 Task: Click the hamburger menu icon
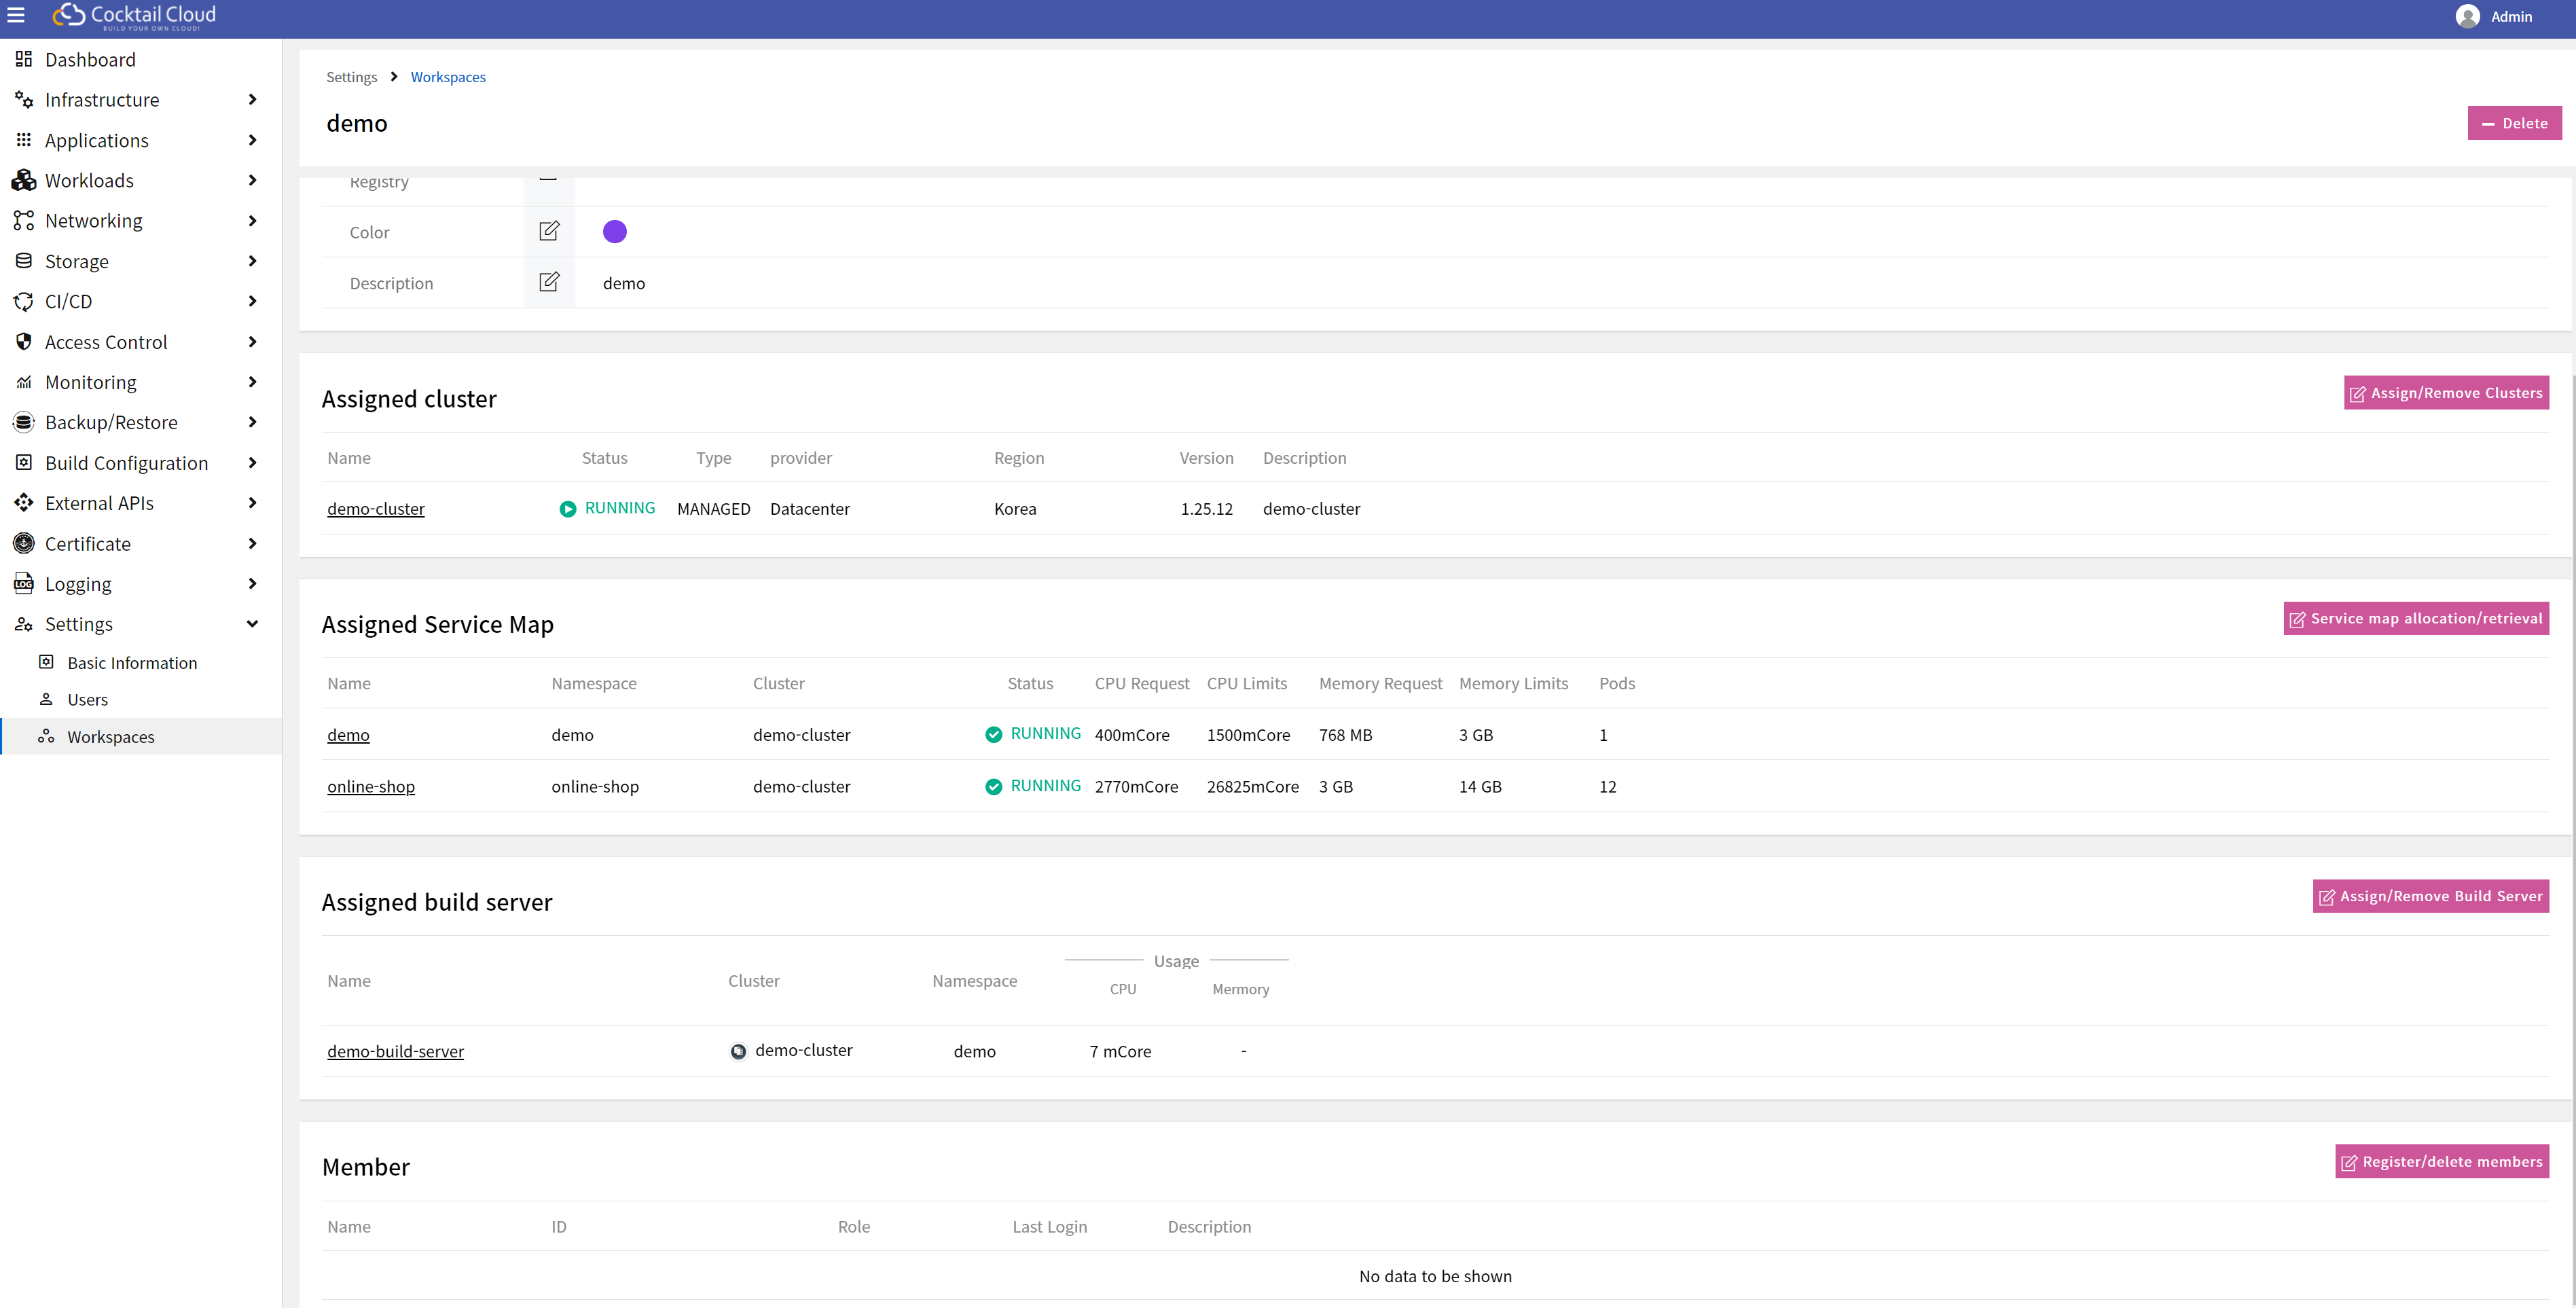tap(16, 16)
